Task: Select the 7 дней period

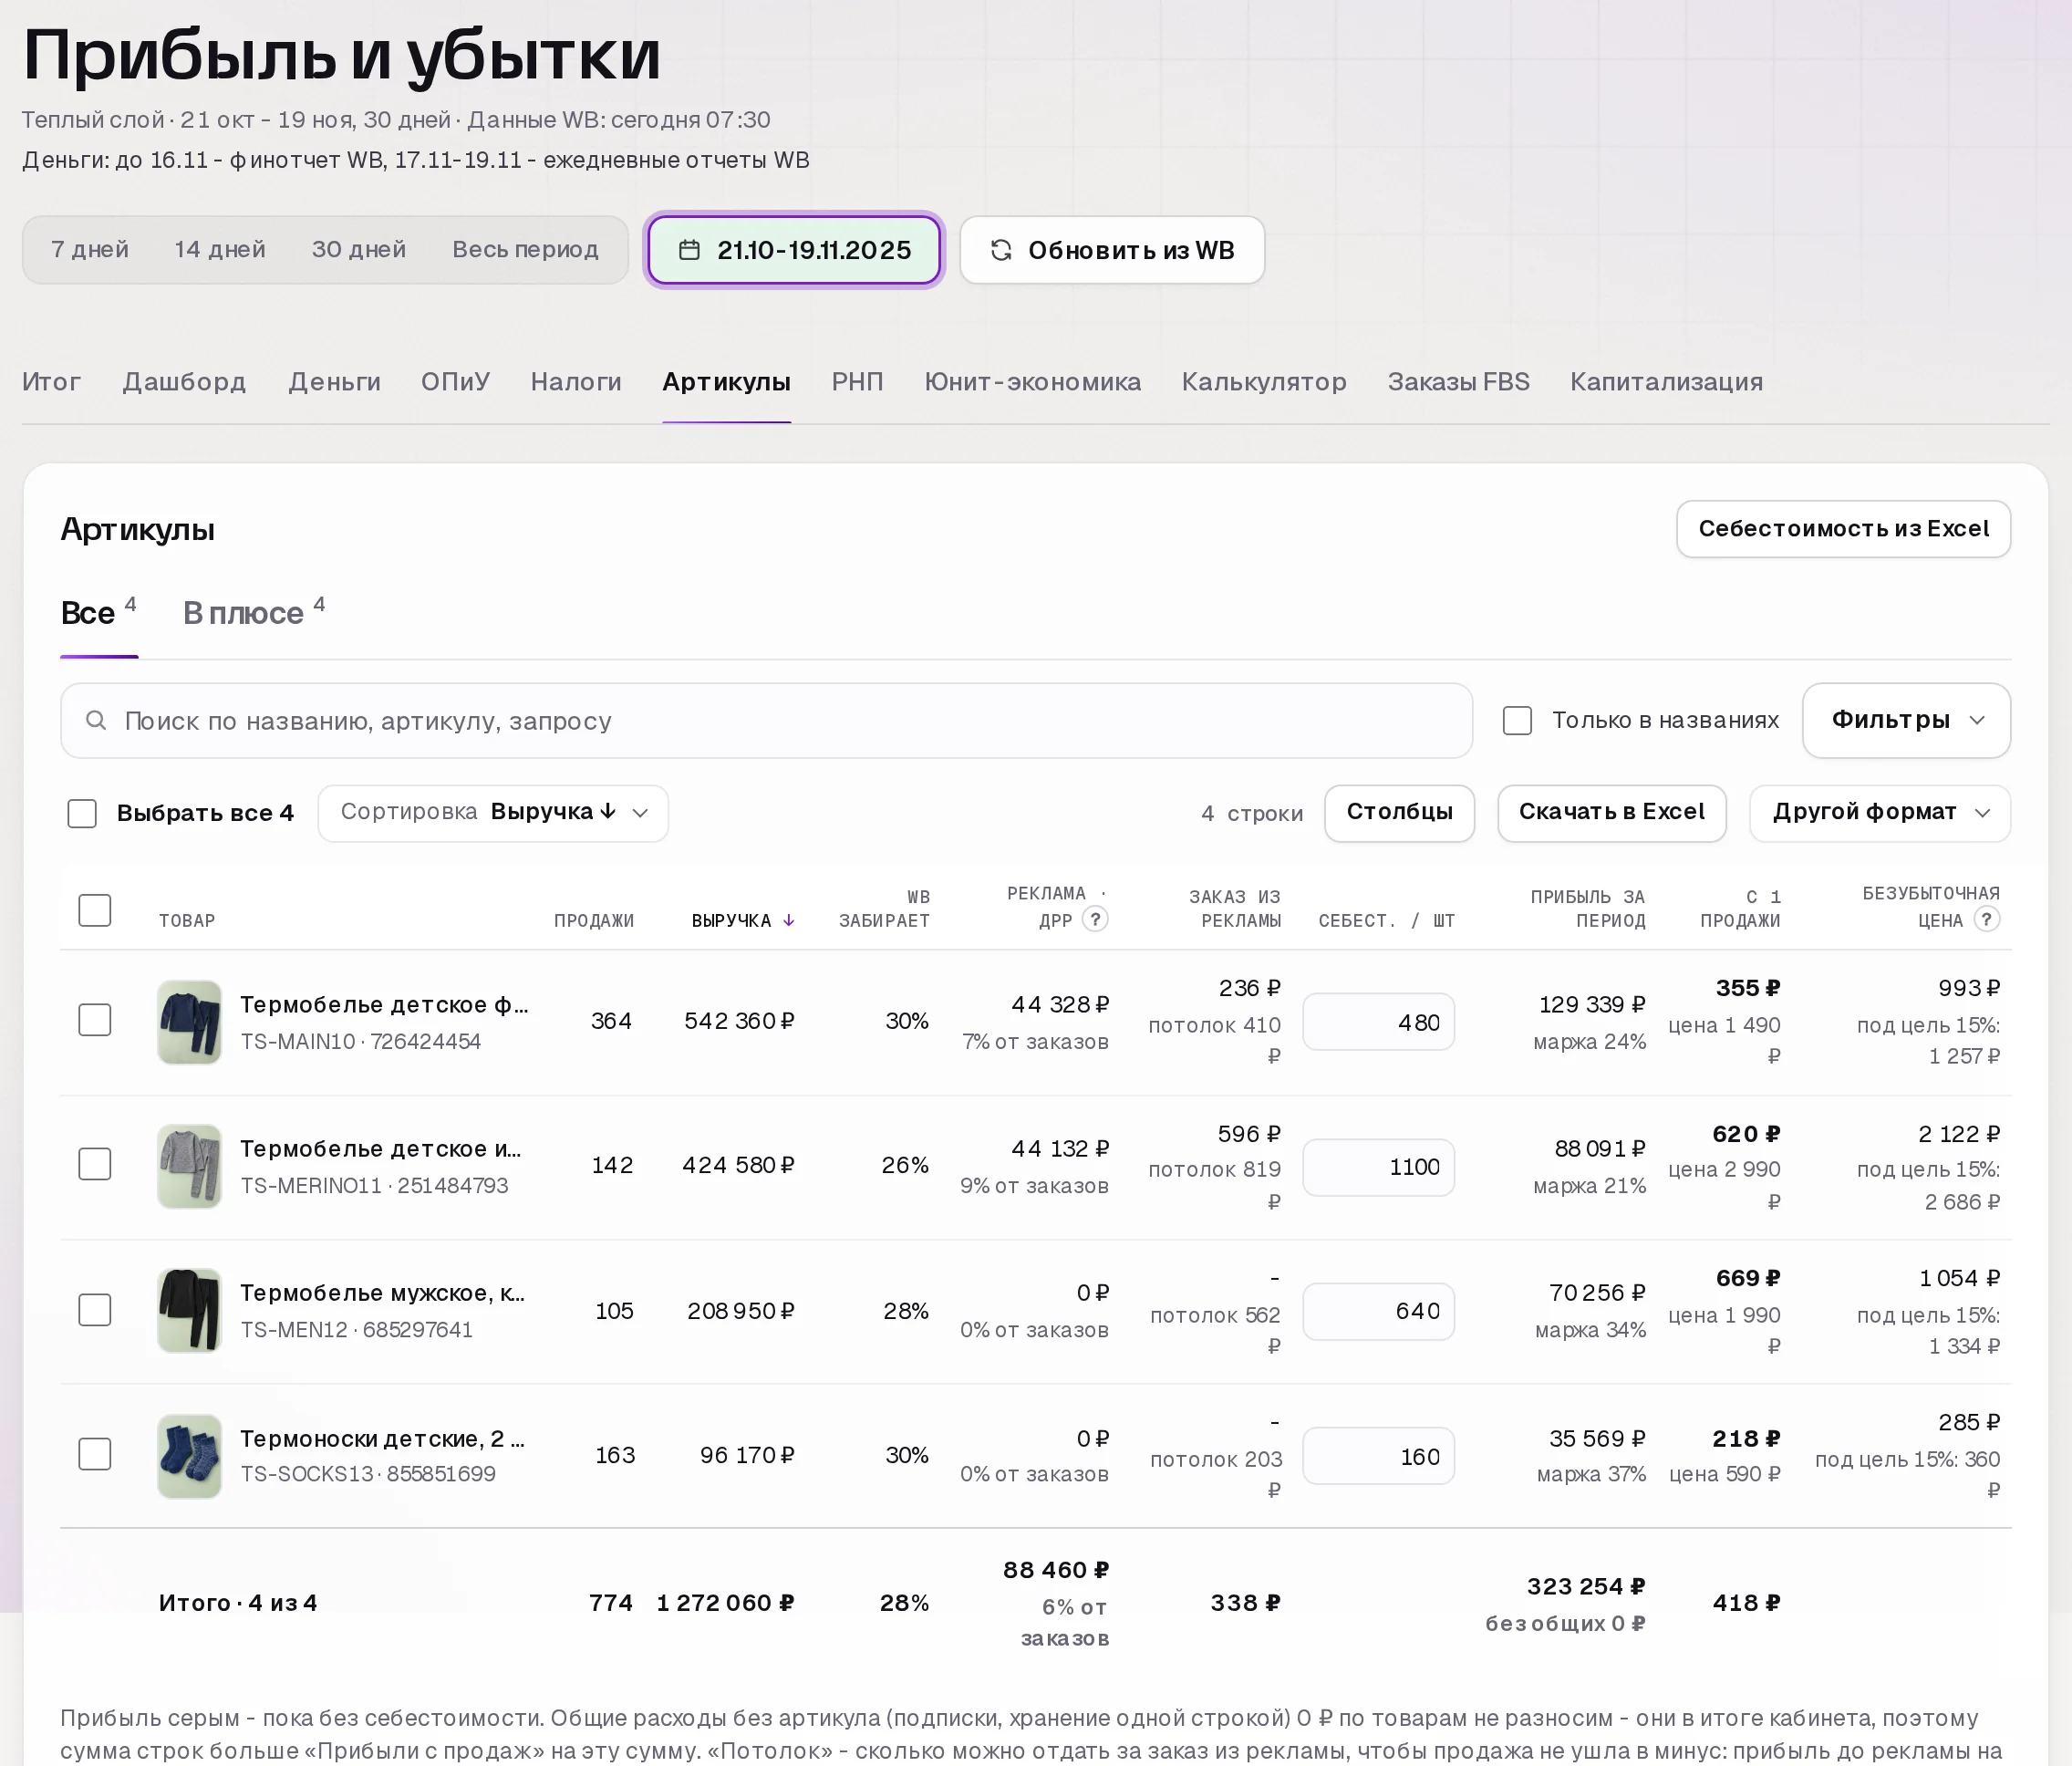Action: pyautogui.click(x=90, y=250)
